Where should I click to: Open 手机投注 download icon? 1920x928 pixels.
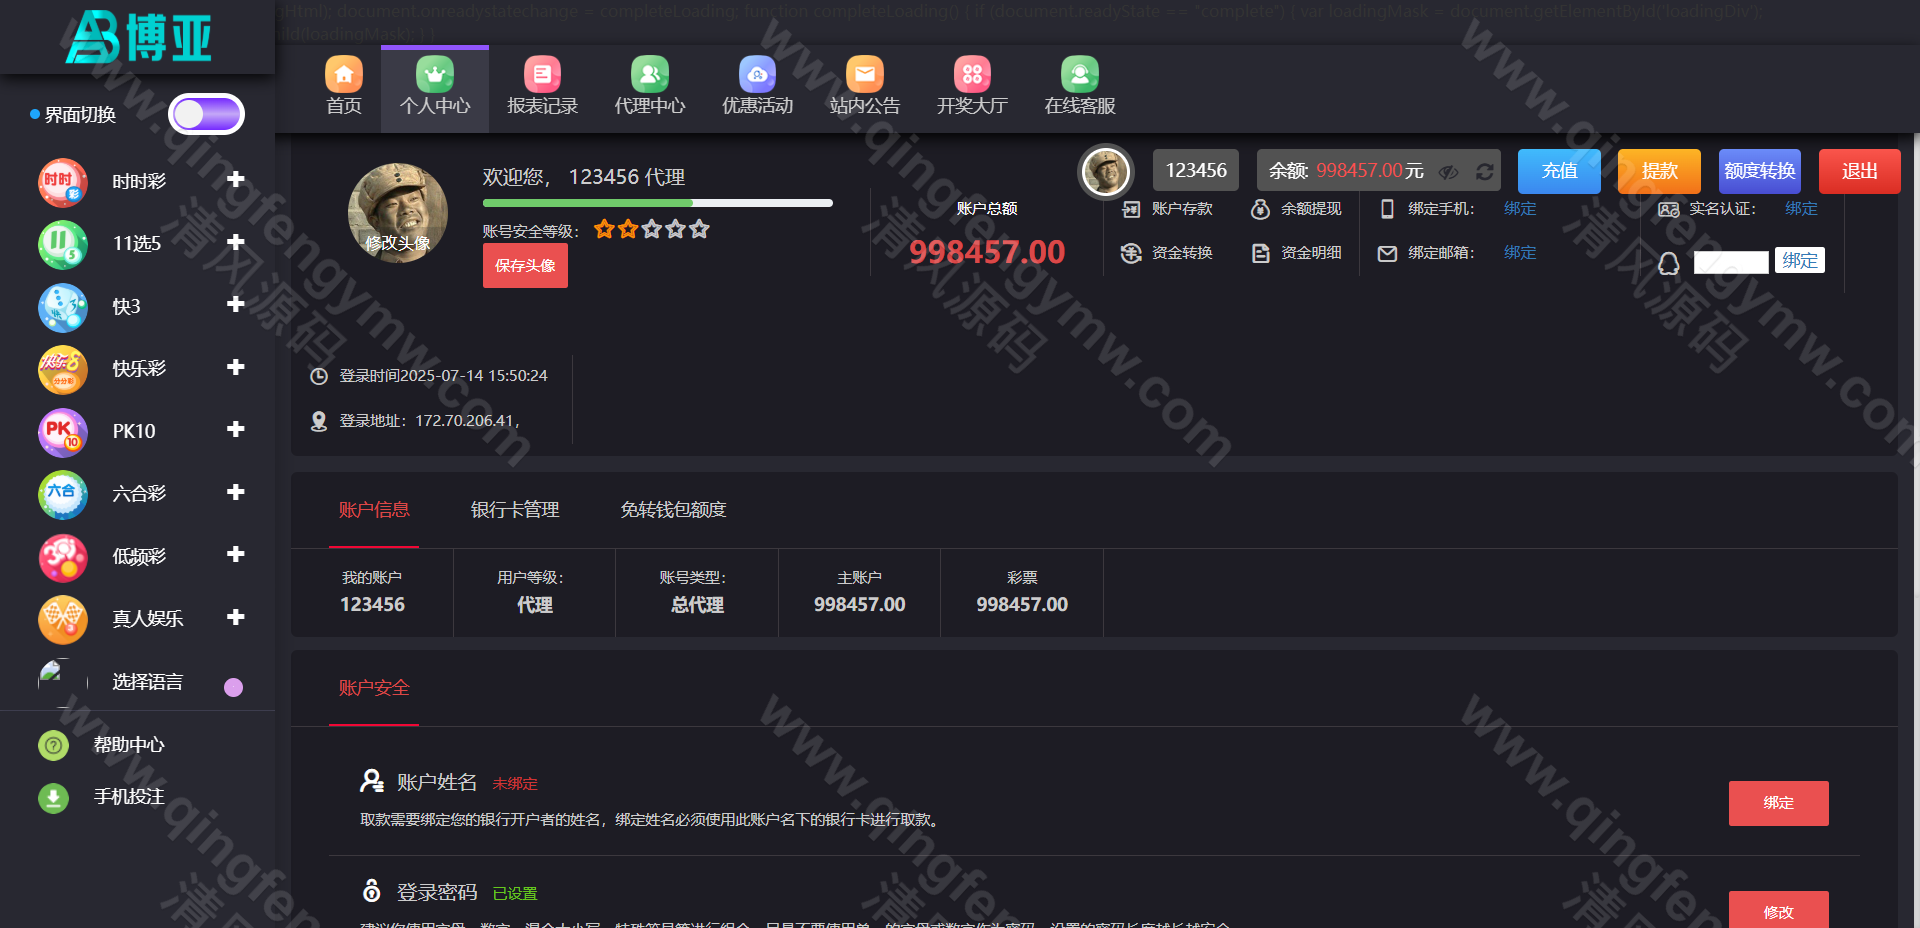(53, 797)
